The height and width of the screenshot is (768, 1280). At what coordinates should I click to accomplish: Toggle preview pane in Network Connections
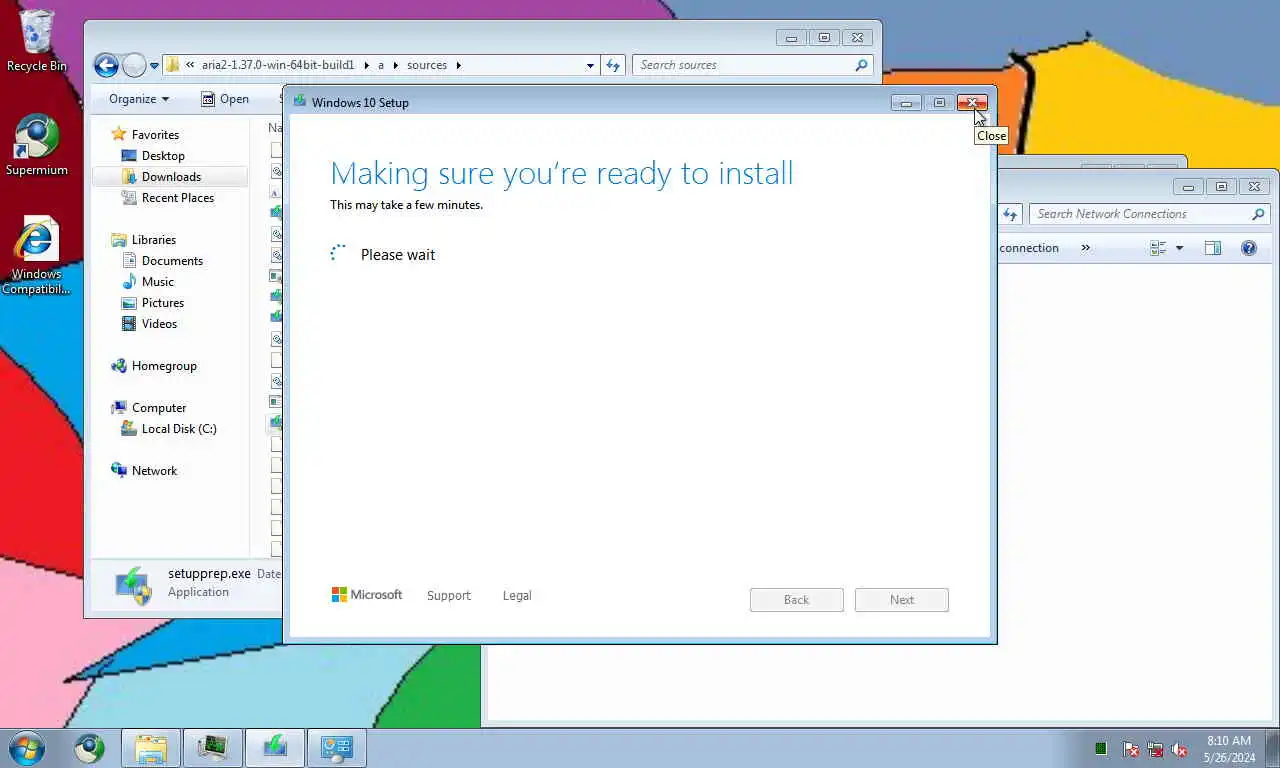tap(1212, 248)
